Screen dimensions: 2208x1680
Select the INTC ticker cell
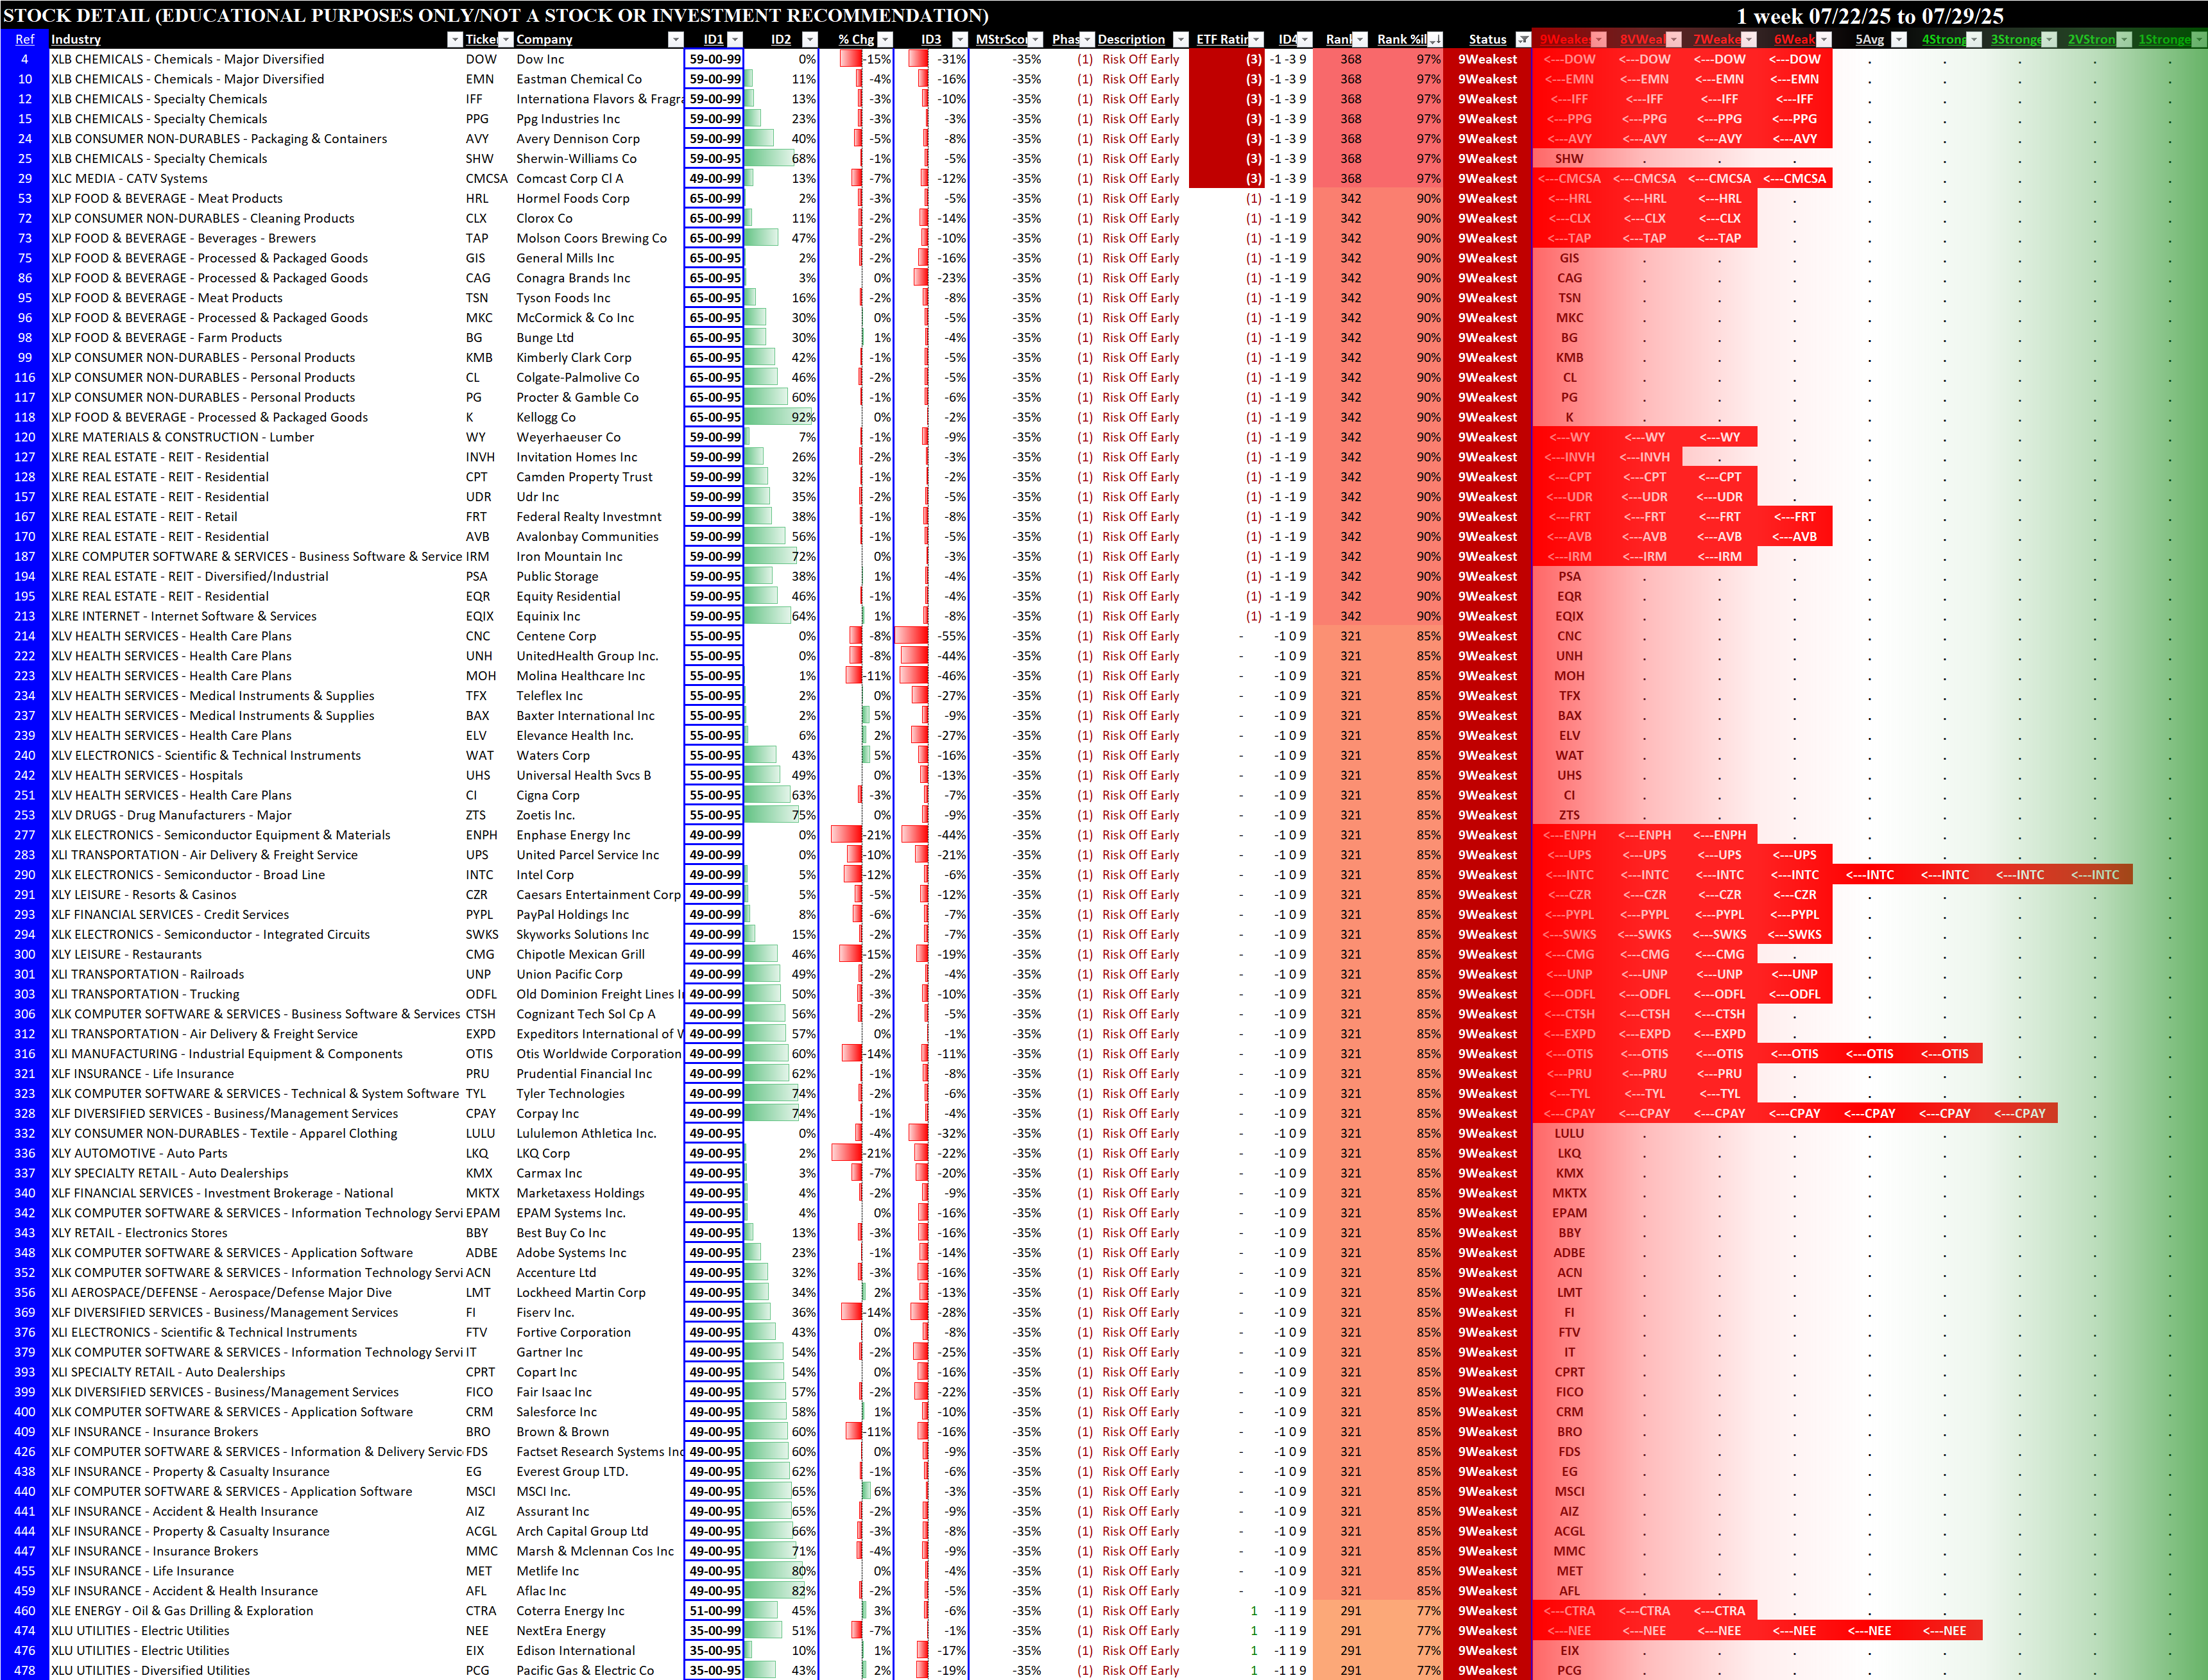pyautogui.click(x=479, y=875)
